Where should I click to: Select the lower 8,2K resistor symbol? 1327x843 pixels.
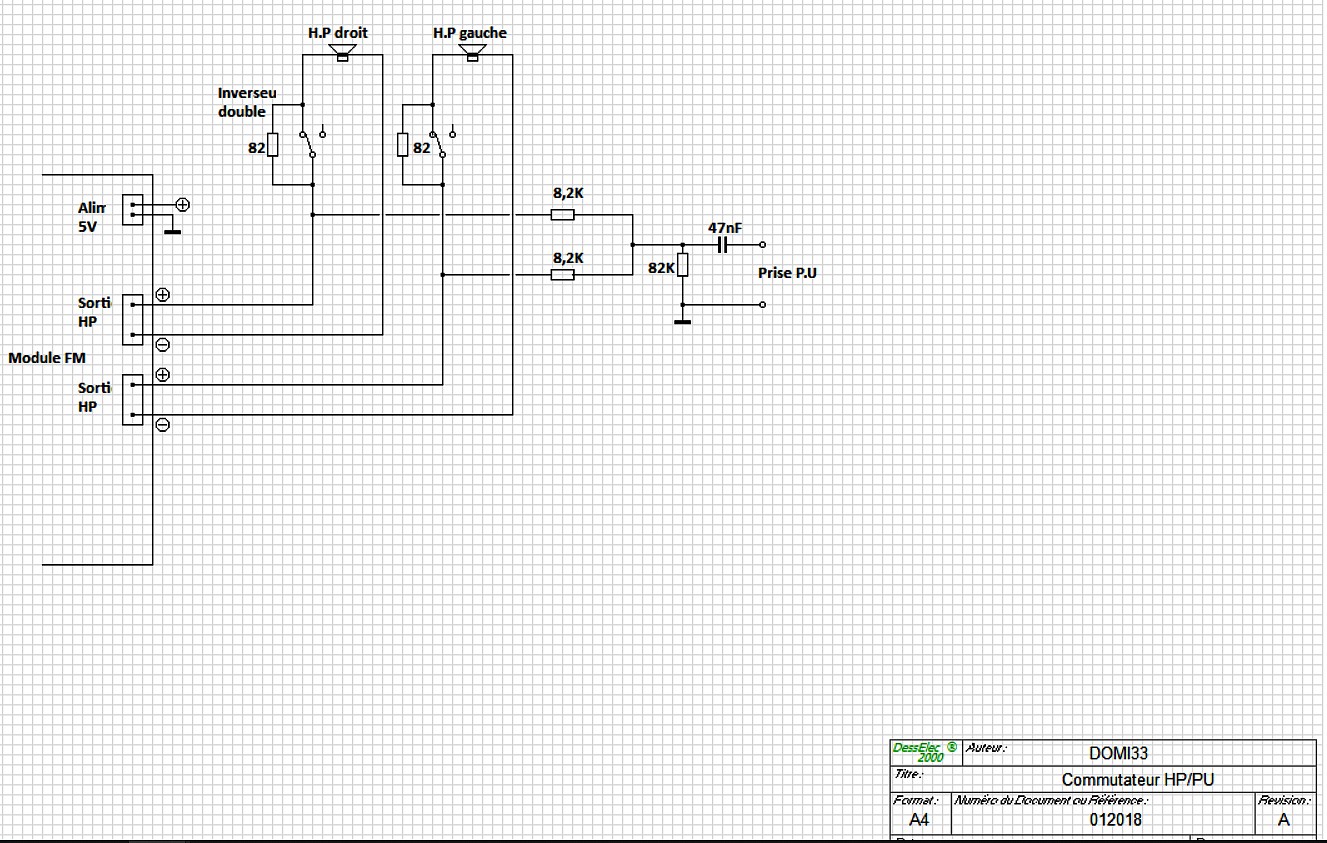click(x=563, y=275)
